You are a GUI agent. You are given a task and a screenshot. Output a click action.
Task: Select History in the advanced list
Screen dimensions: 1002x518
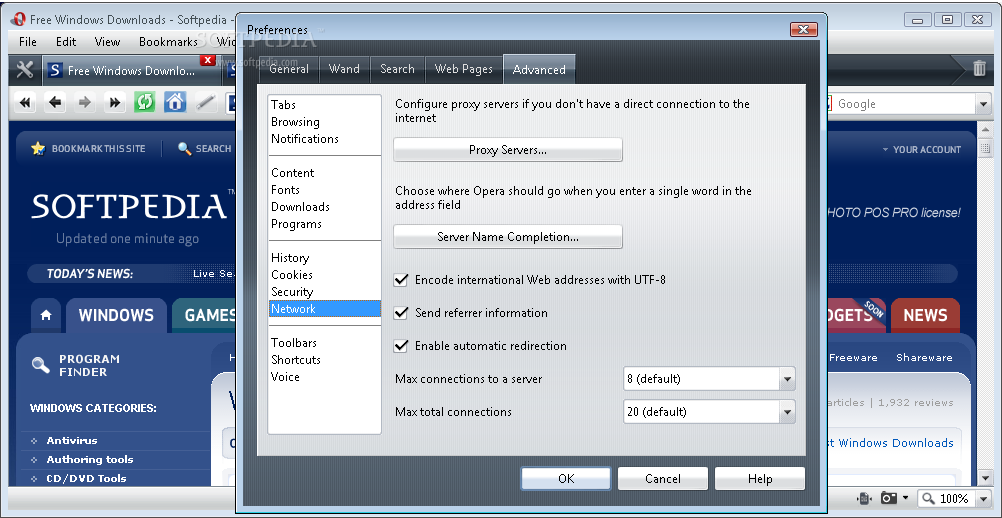(x=325, y=258)
